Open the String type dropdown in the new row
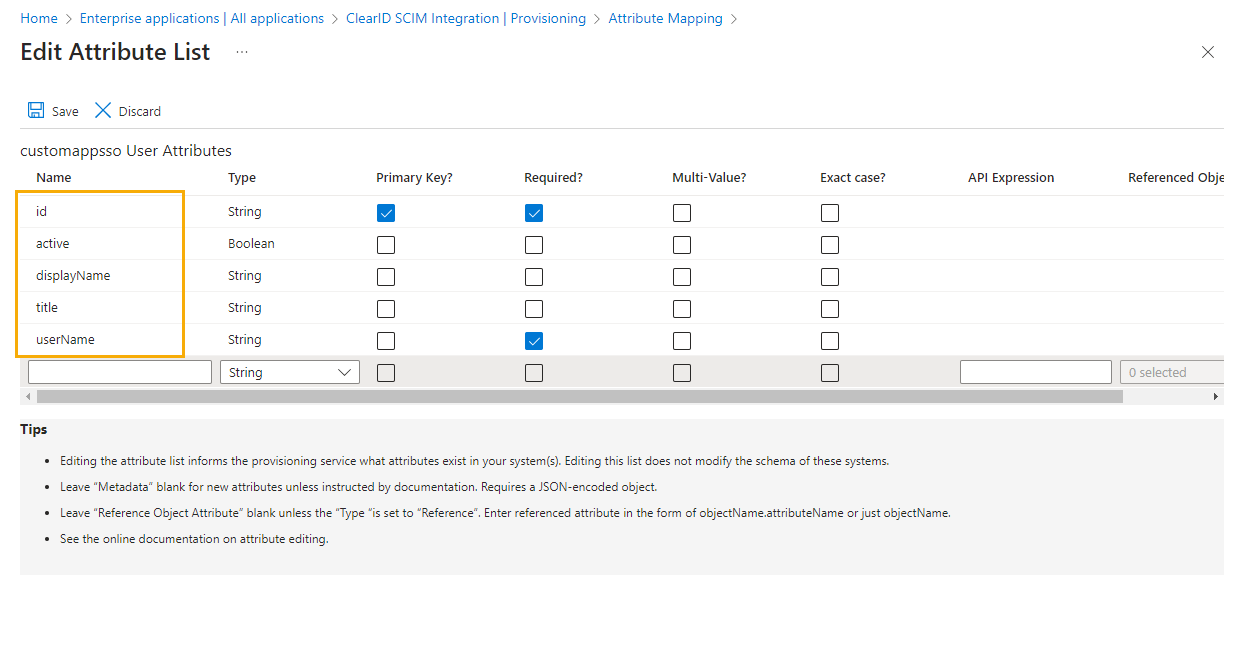 [289, 371]
